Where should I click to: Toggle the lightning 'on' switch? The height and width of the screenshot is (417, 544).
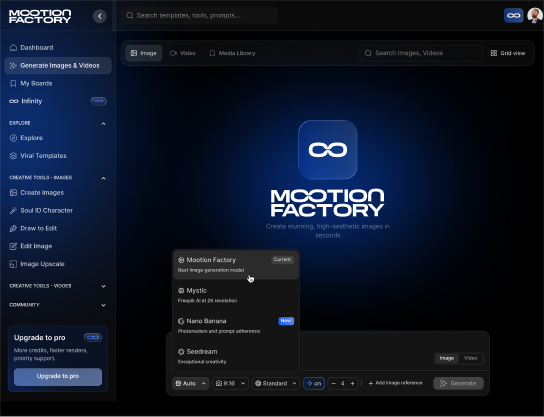[314, 383]
